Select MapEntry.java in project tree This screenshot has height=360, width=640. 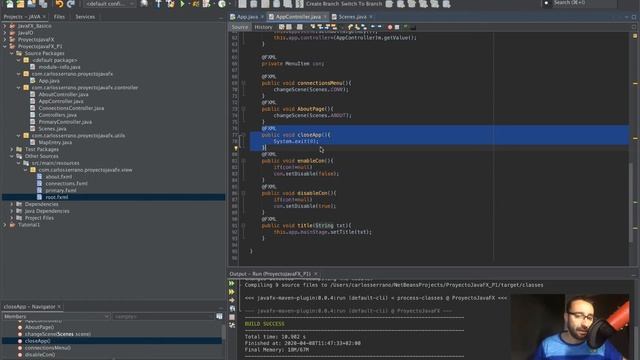(x=55, y=142)
